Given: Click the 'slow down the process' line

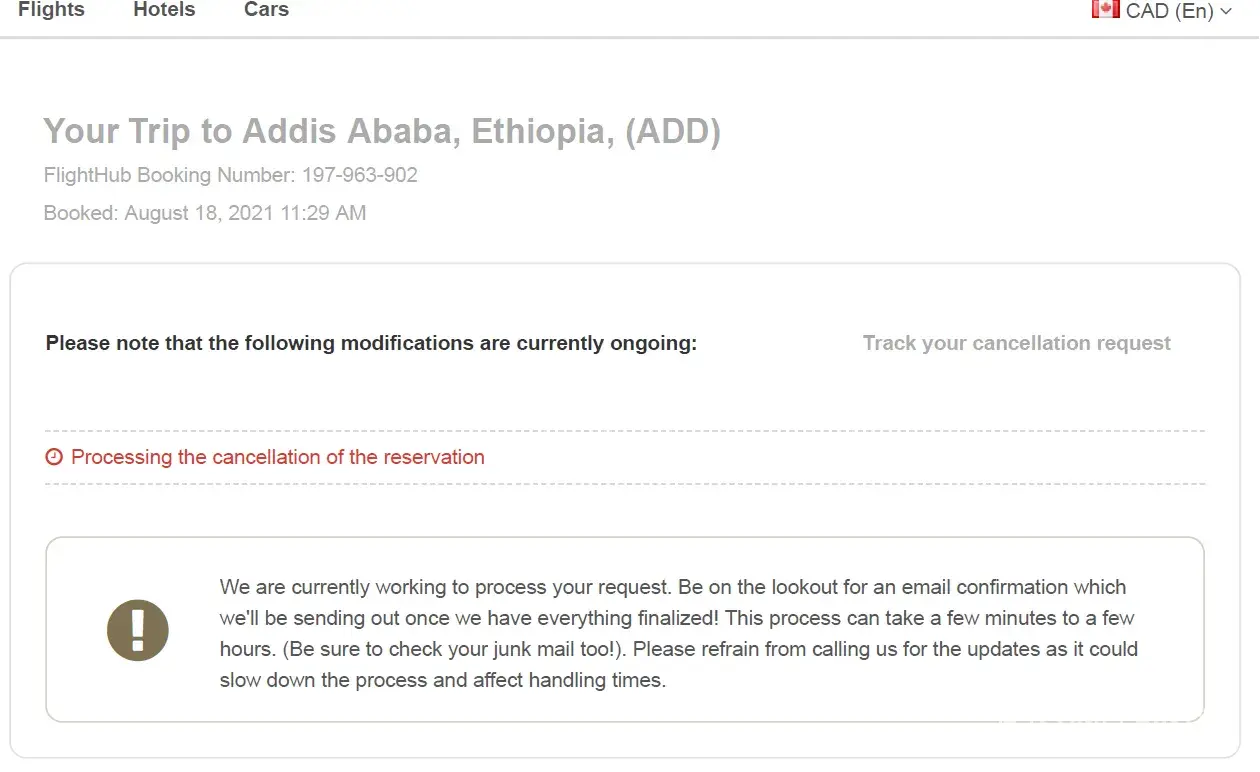Looking at the screenshot, I should 442,680.
